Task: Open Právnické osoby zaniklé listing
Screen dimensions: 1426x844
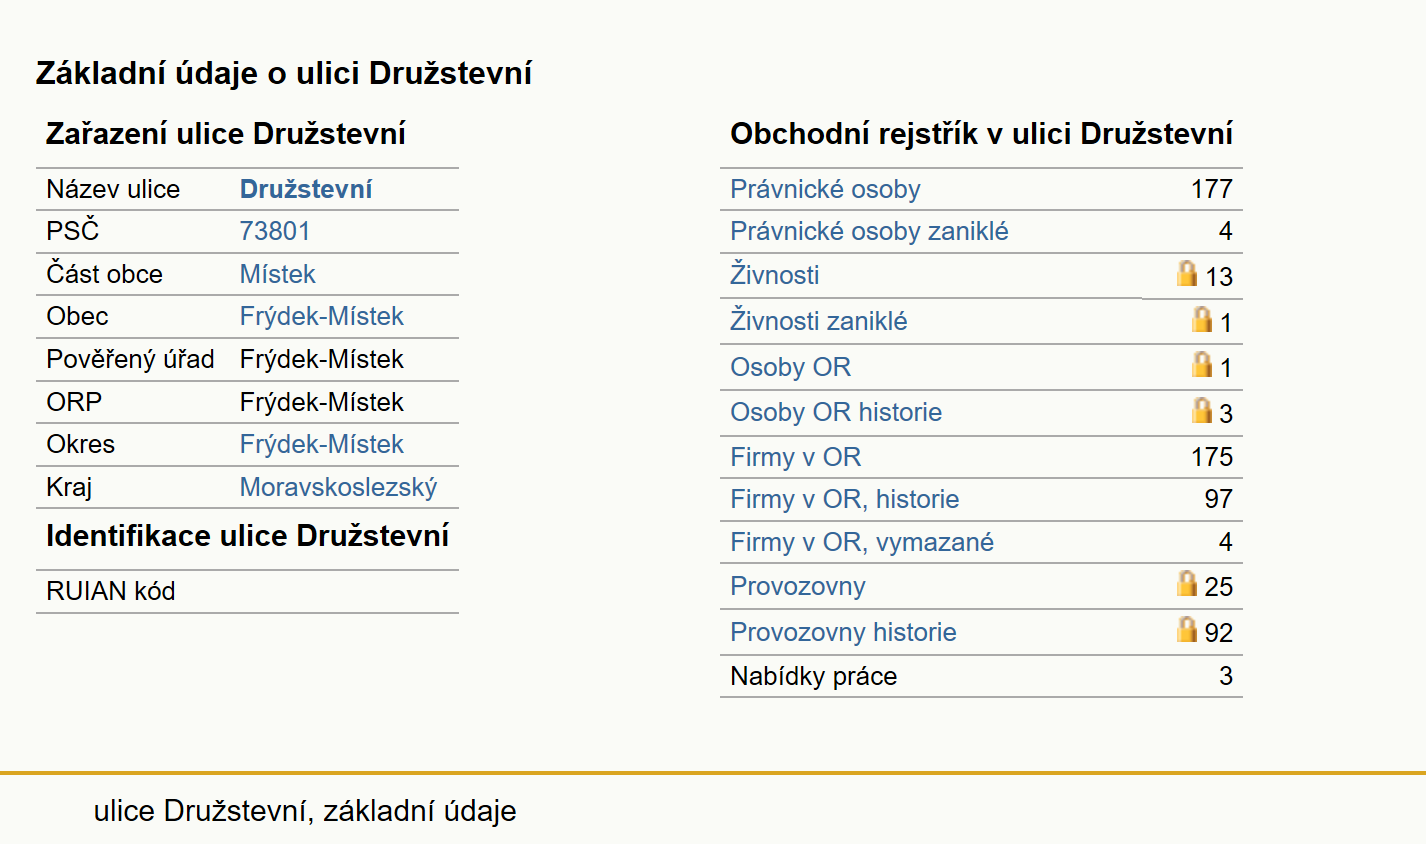Action: pos(869,231)
